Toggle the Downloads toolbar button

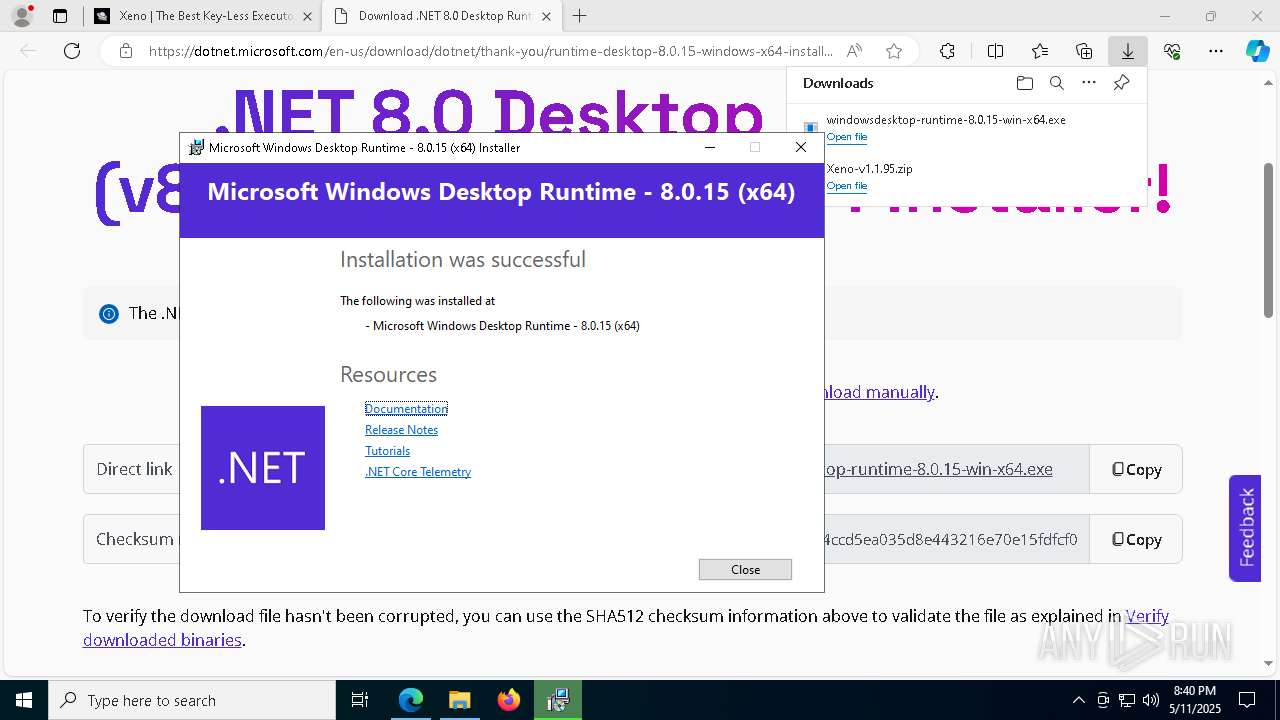click(1128, 51)
